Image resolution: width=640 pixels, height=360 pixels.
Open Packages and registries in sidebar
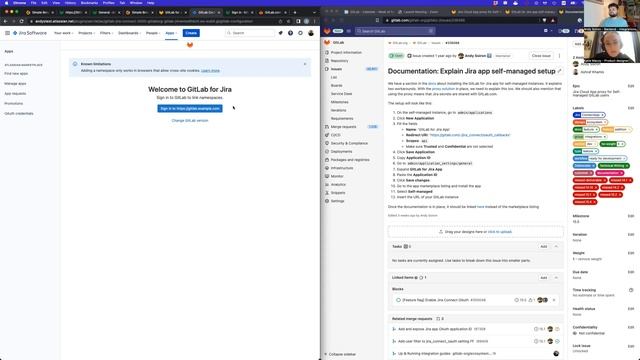pos(350,160)
